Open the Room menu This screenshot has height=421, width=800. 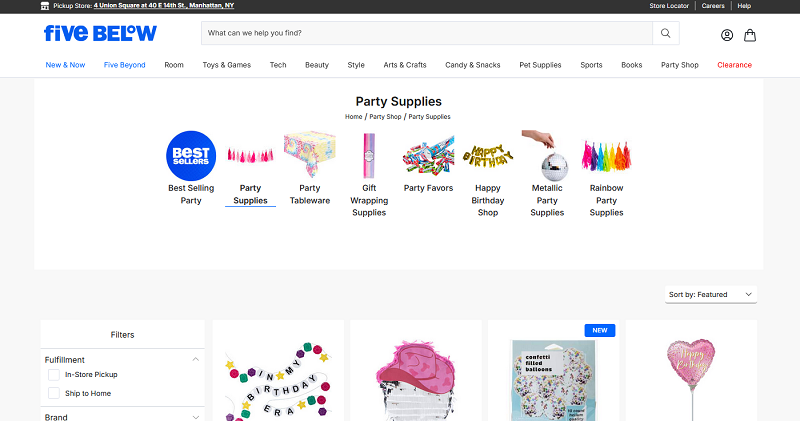[174, 65]
